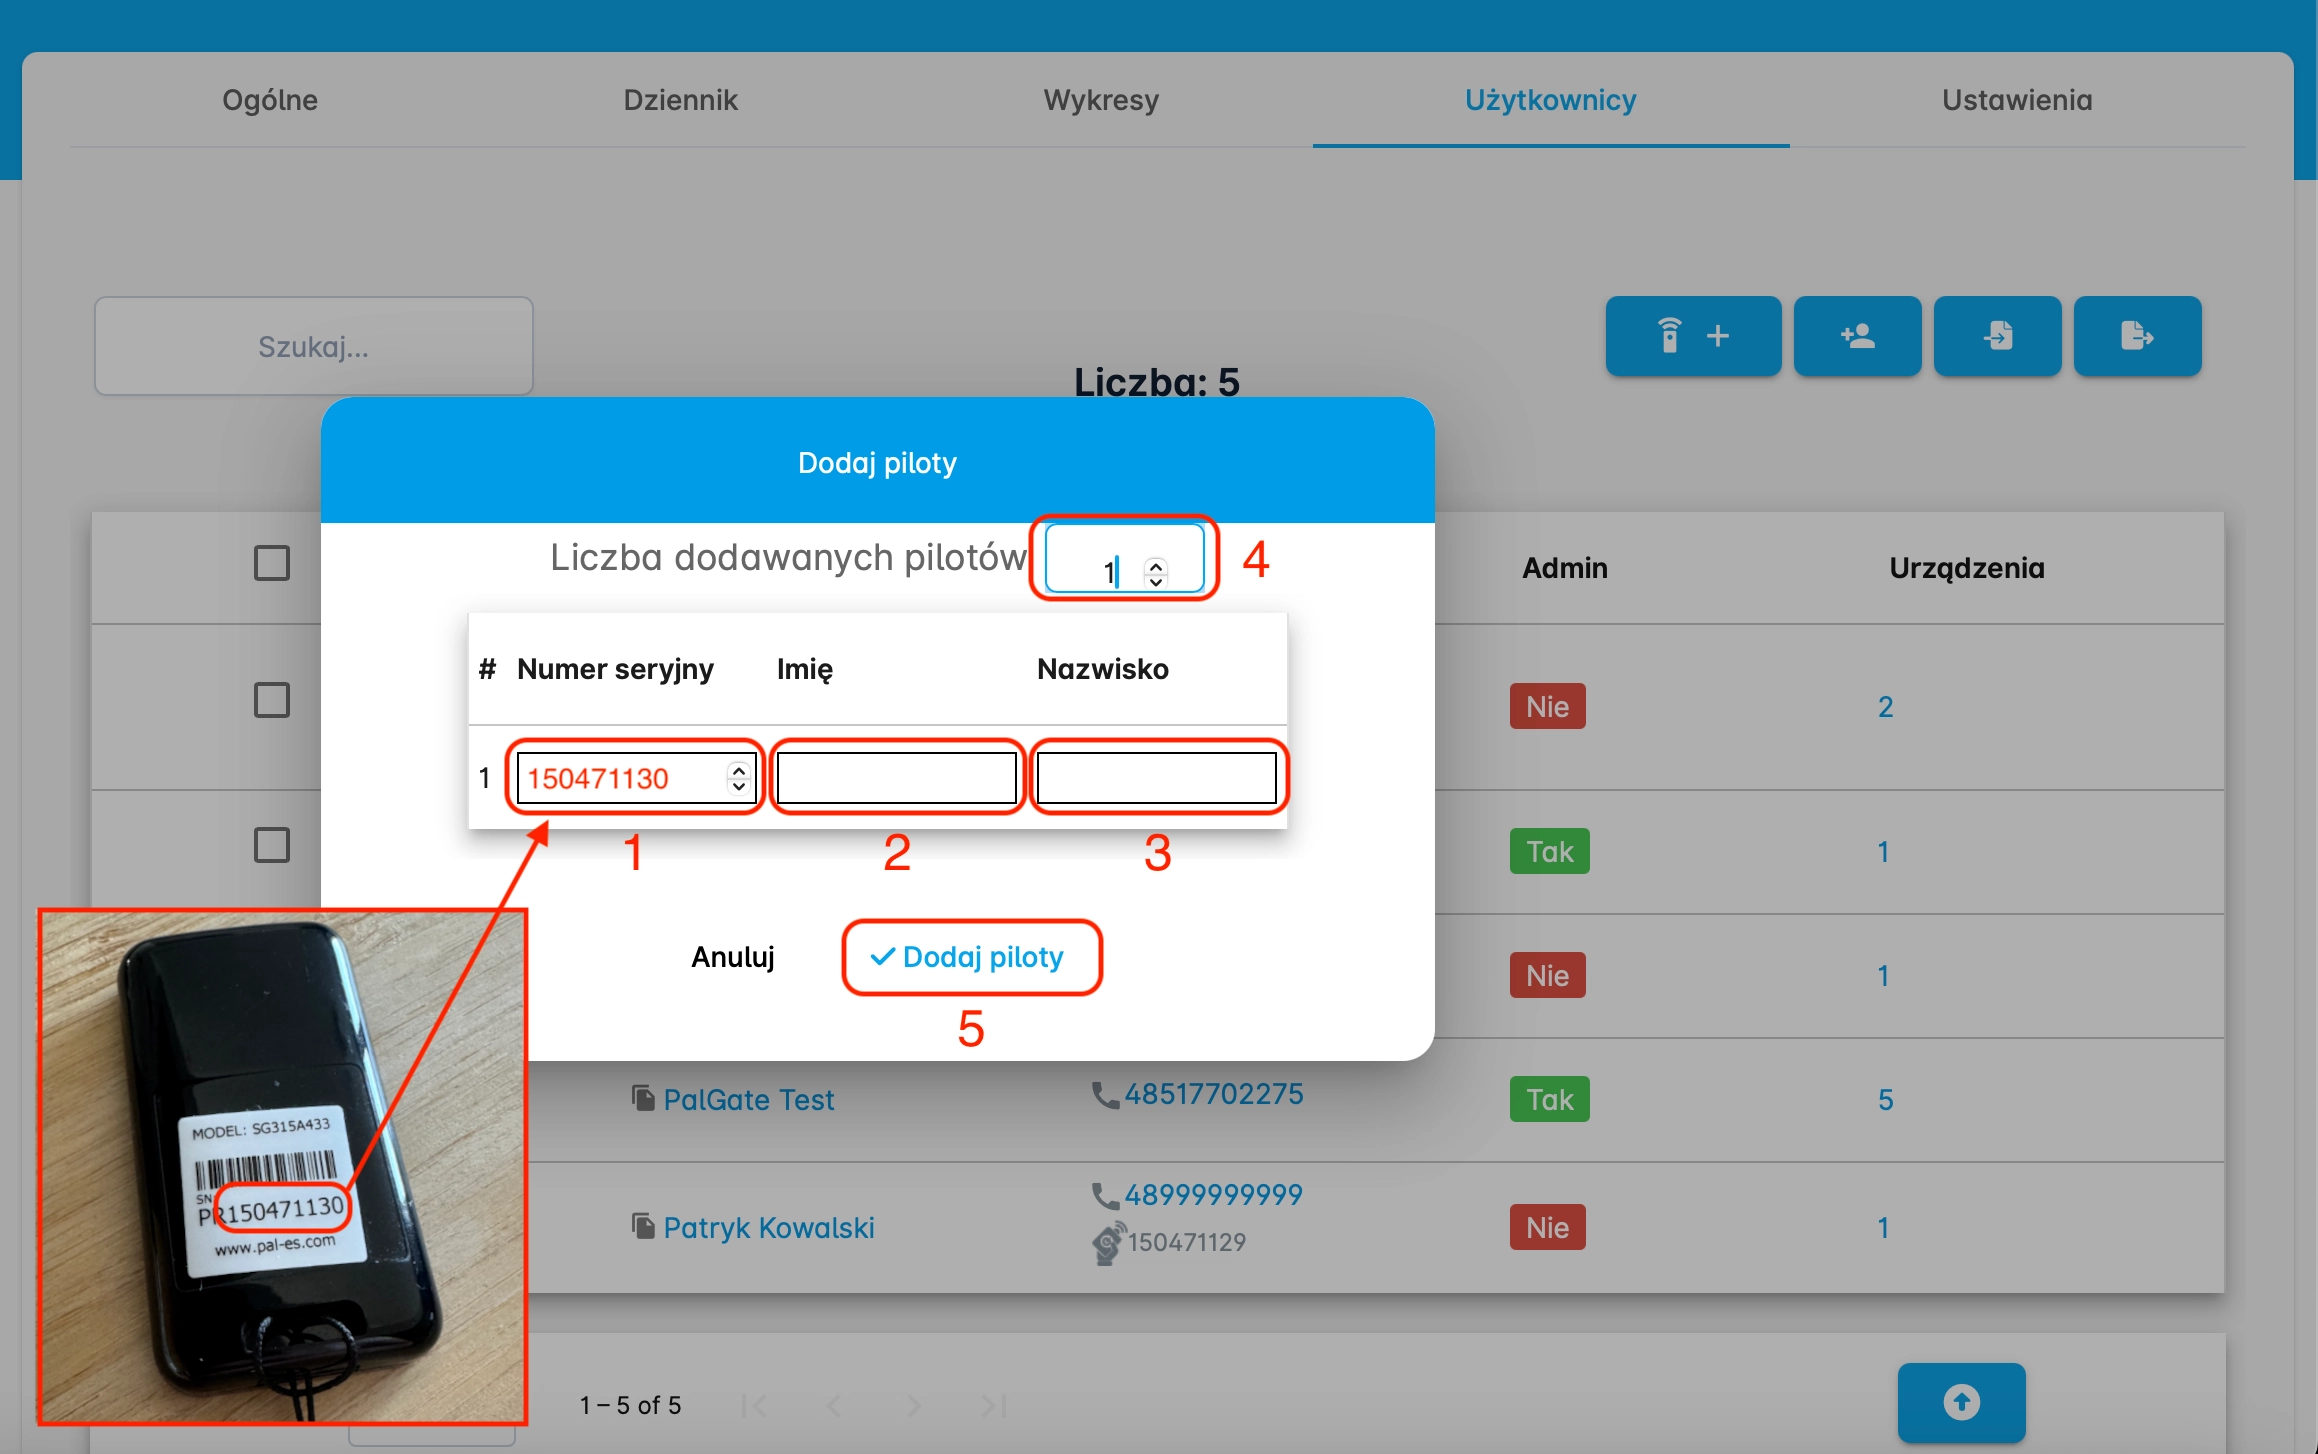Switch to the Dziennik tab
Viewport: 2318px width, 1454px height.
680,100
